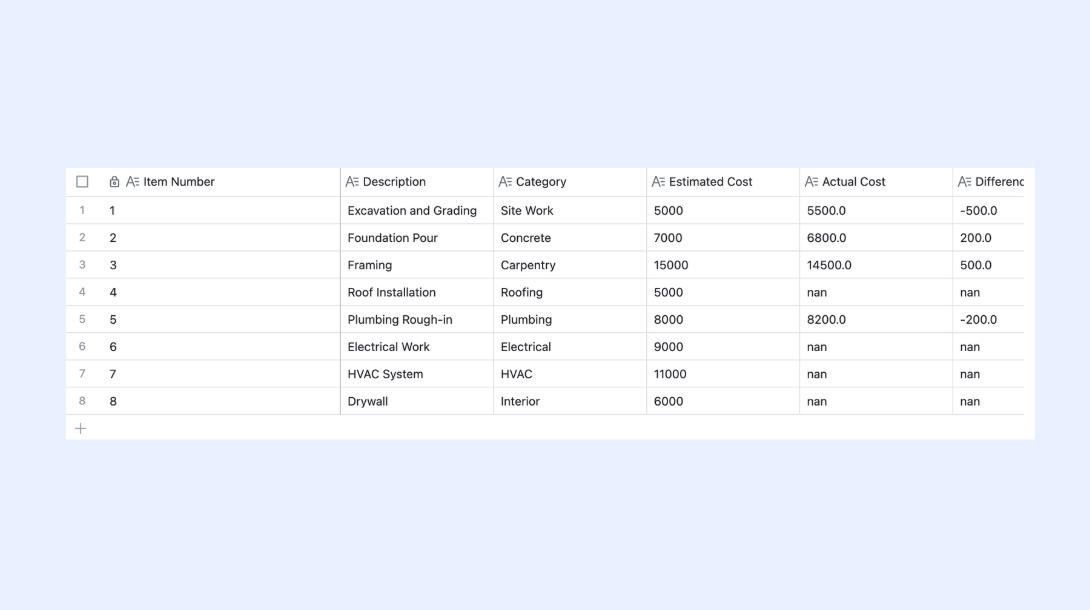Click the text-type icon beside Actual Cost
Viewport: 1090px width, 610px height.
pos(811,182)
